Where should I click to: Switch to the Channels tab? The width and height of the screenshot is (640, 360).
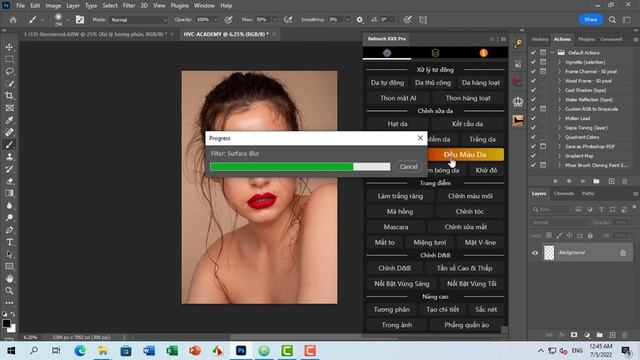(x=564, y=193)
